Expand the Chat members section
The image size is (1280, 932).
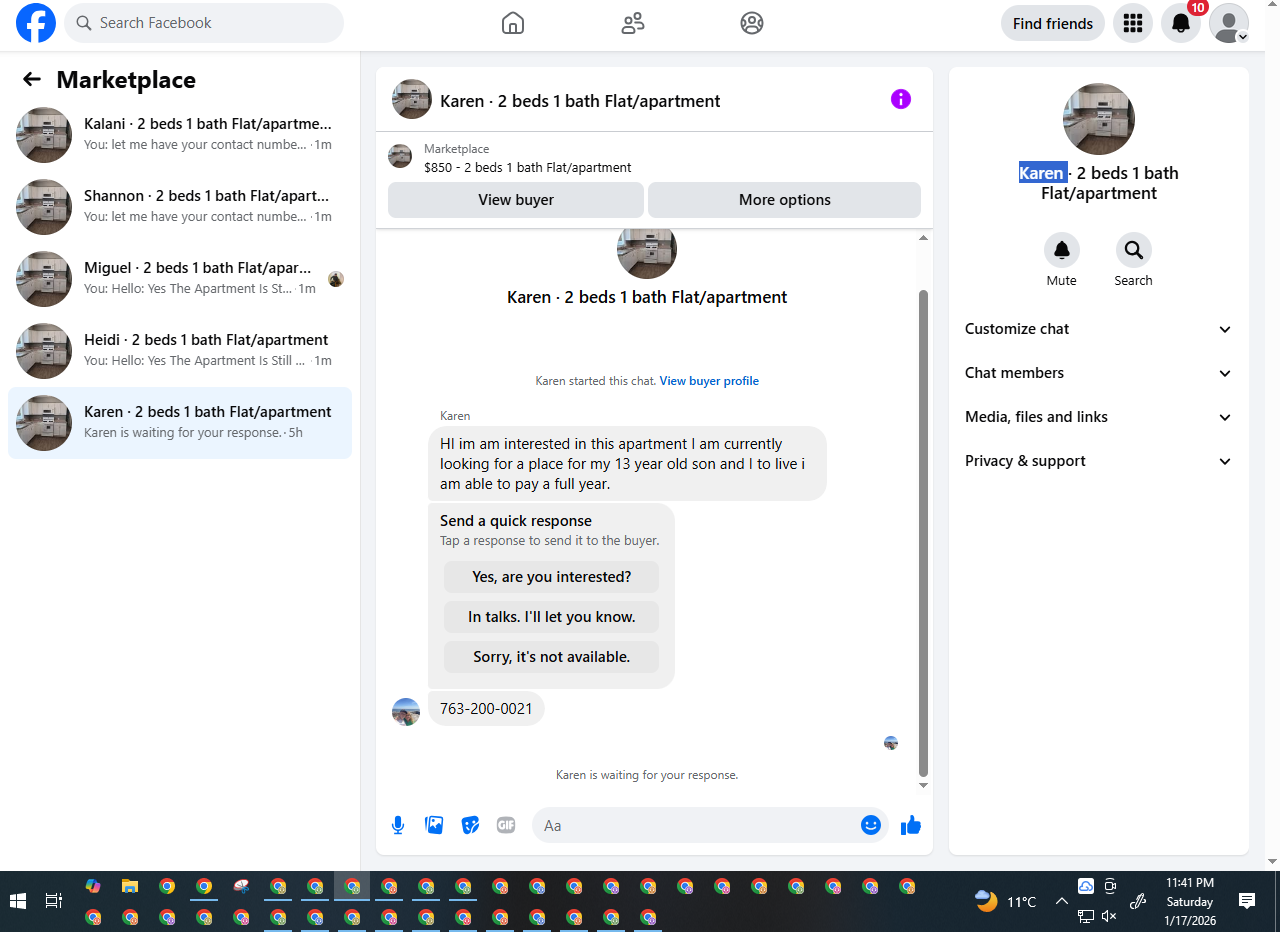[1099, 373]
